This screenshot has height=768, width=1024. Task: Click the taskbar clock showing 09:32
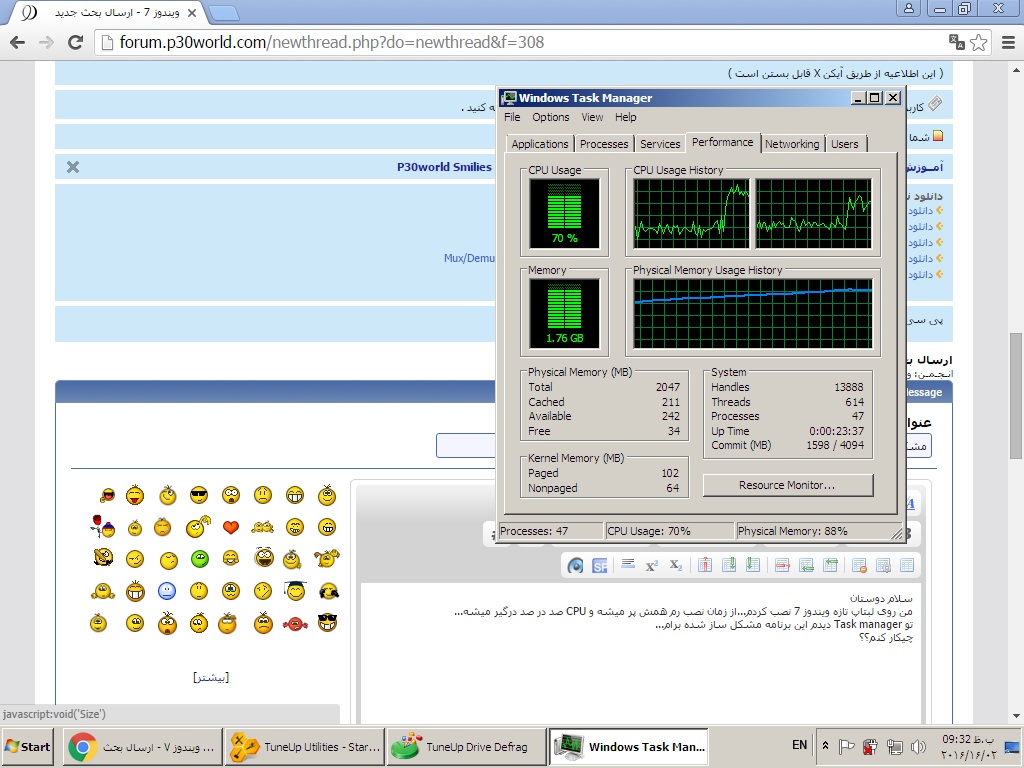pyautogui.click(x=969, y=747)
